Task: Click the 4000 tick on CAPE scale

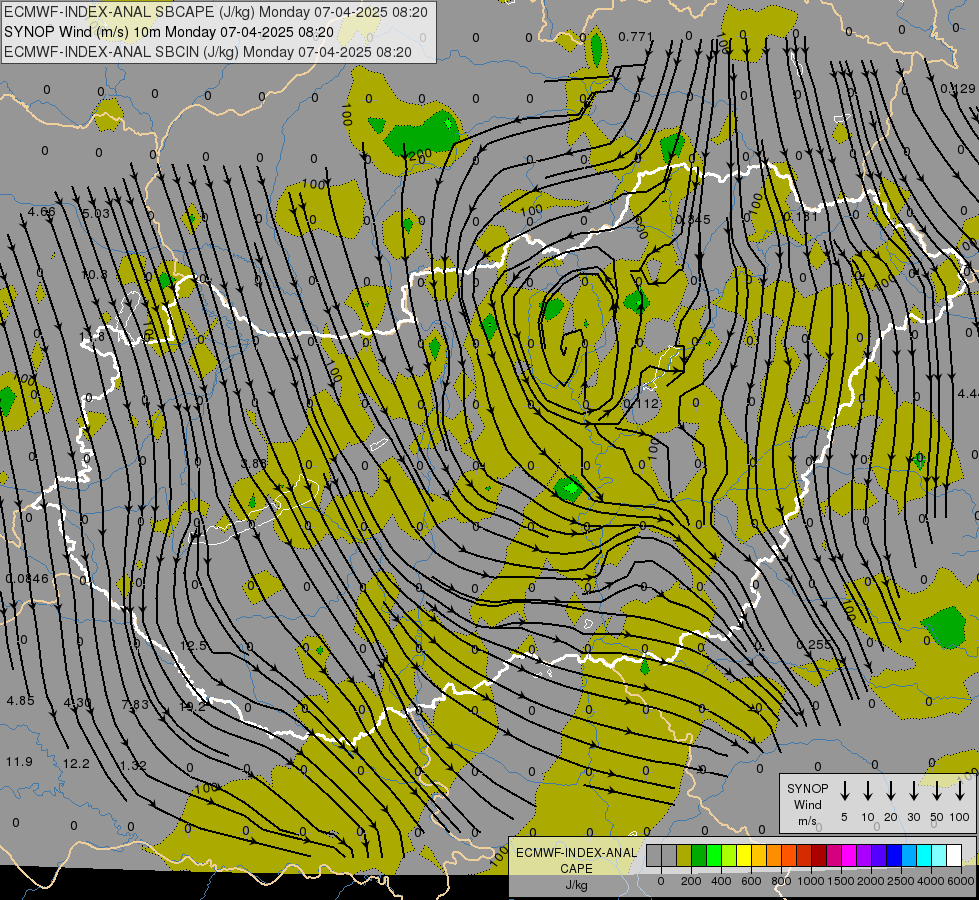Action: (x=931, y=881)
